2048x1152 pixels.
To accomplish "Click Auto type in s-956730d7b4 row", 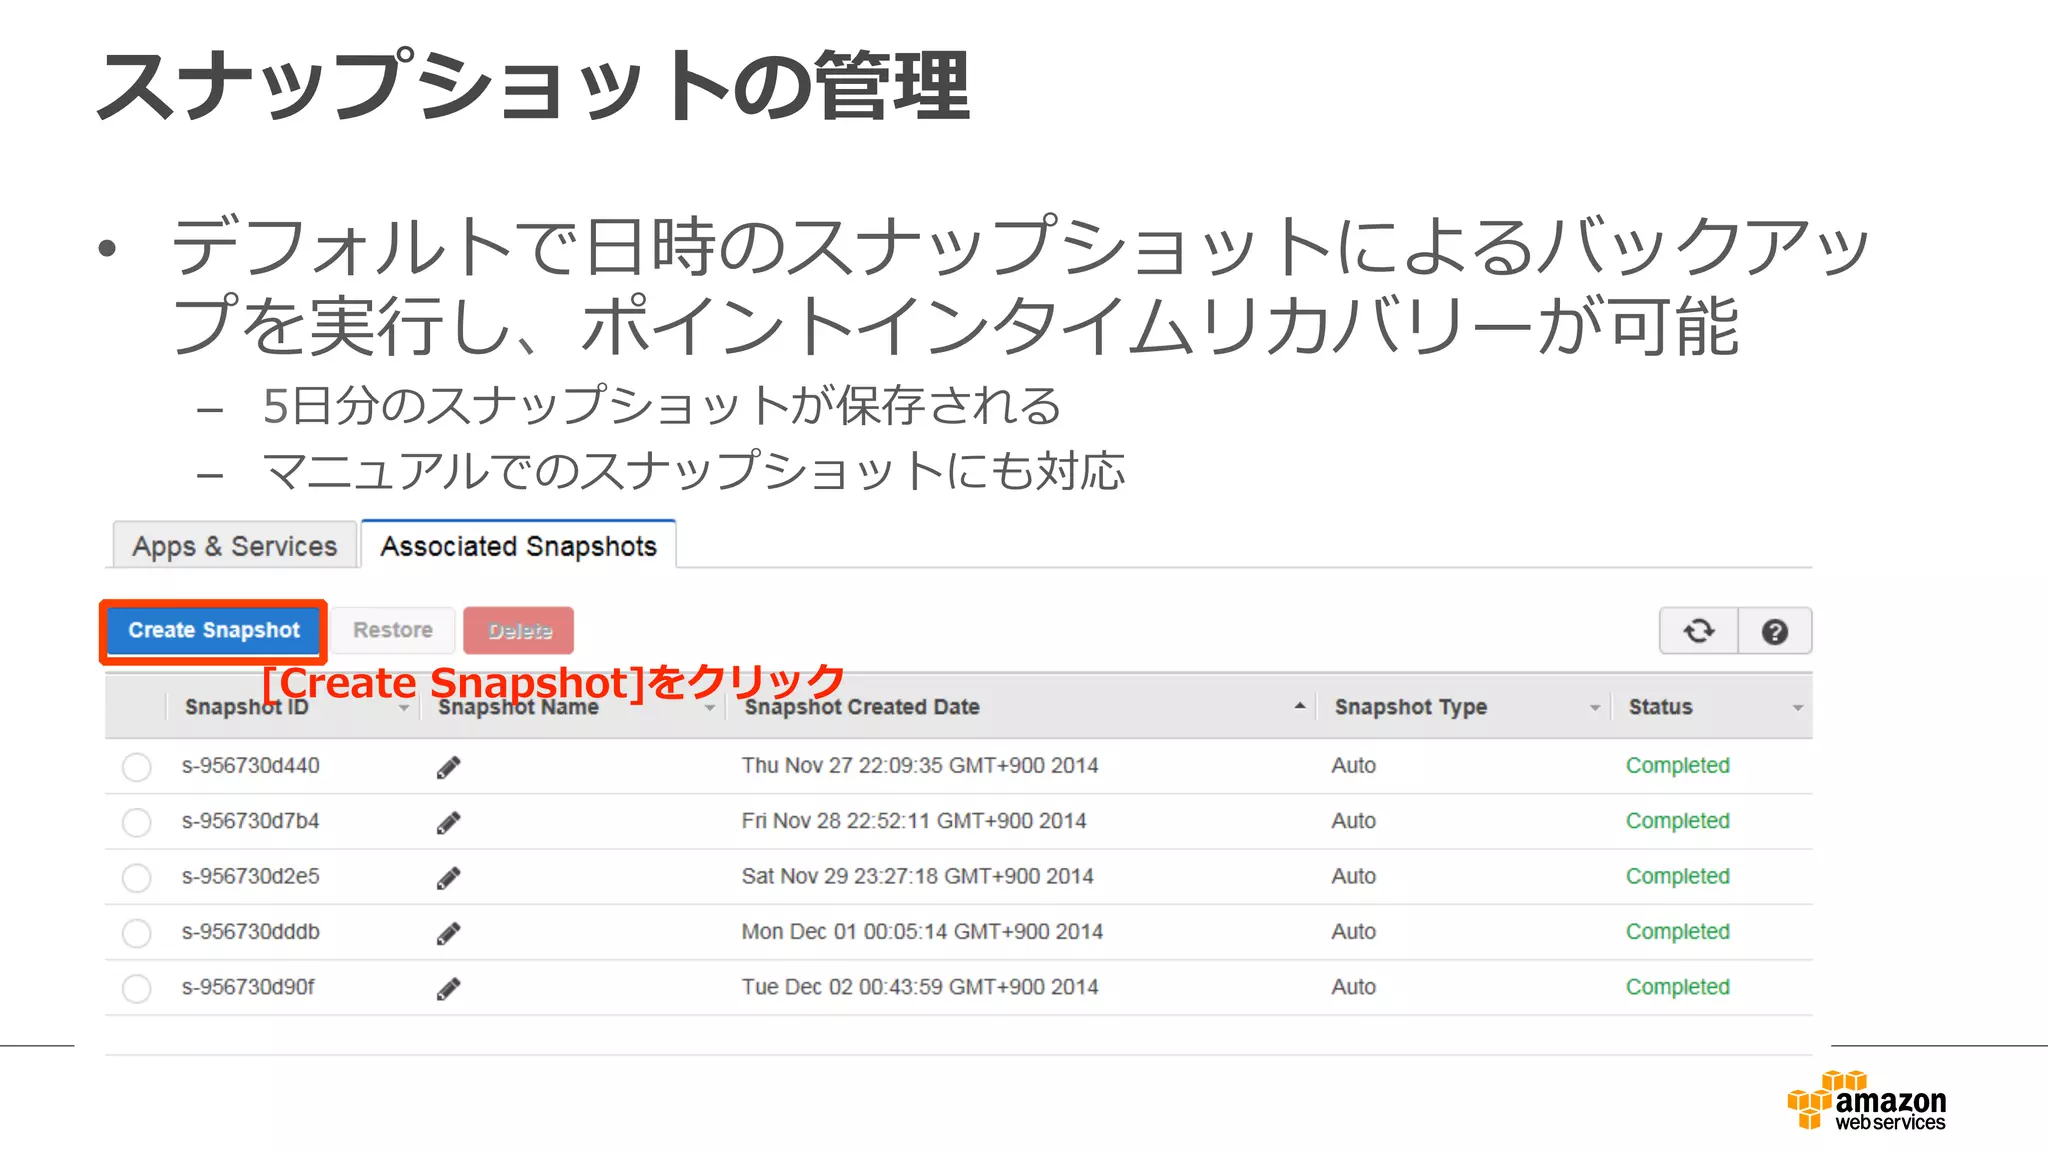I will tap(1353, 821).
